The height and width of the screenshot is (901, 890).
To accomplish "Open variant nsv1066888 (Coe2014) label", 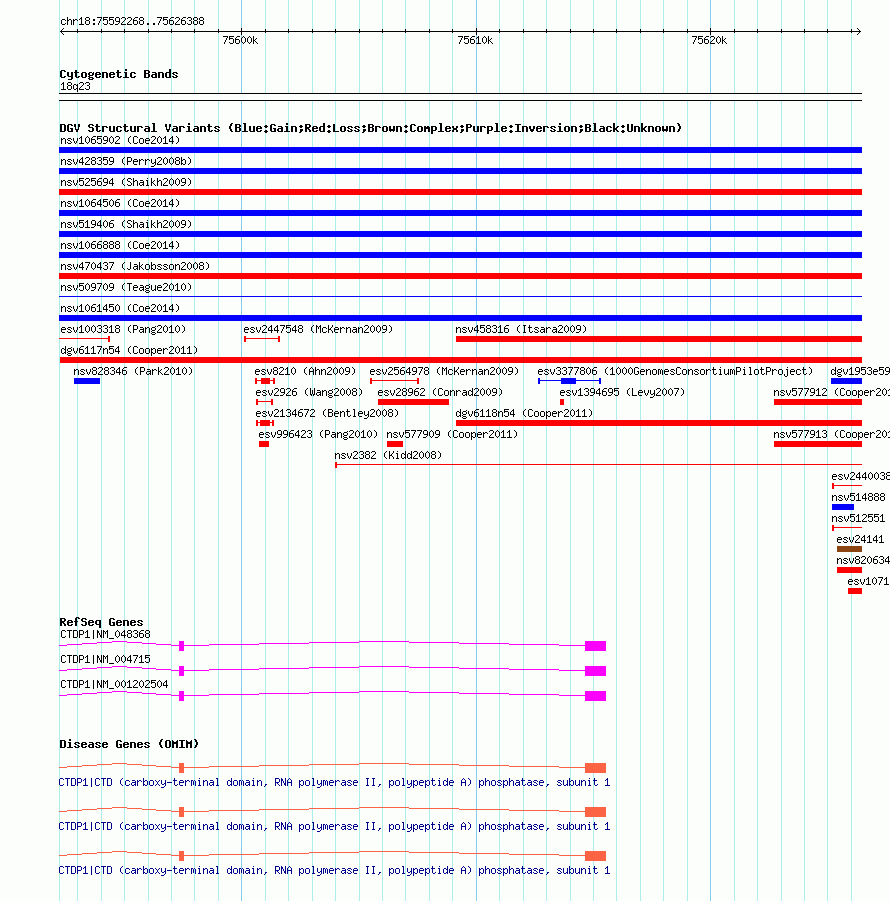I will point(120,245).
